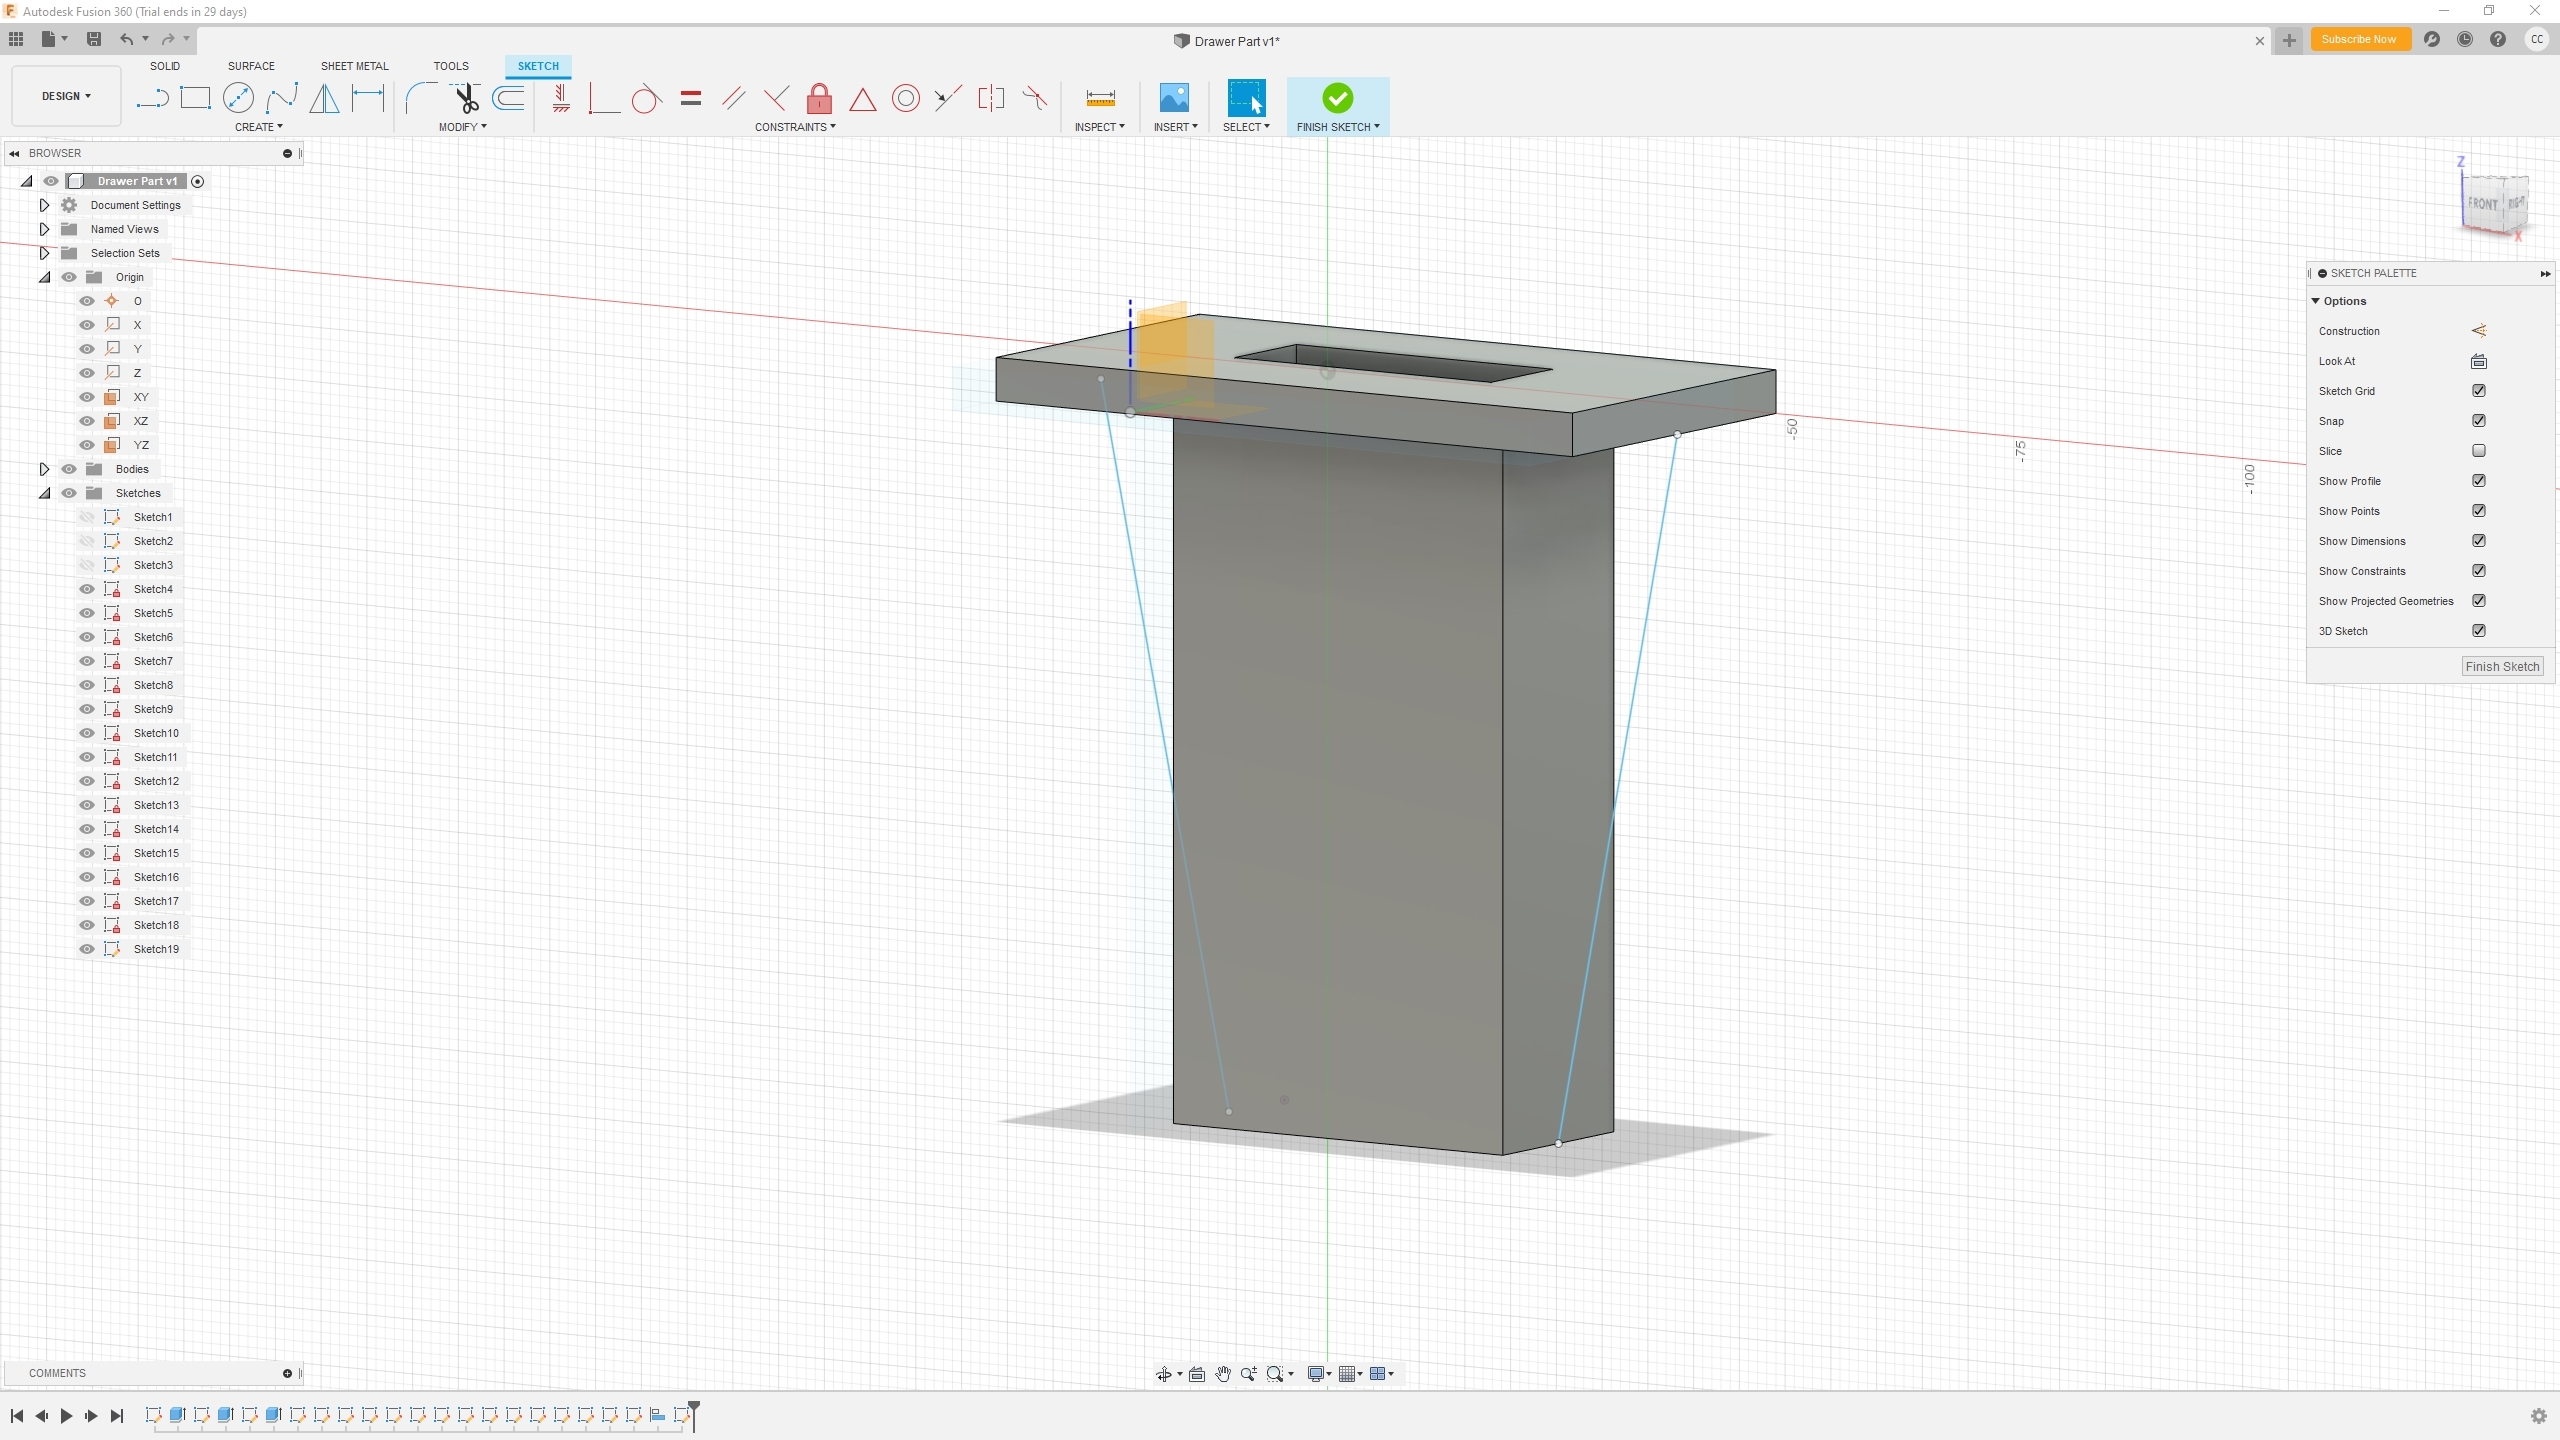Click the Select tool icon
This screenshot has width=2560, height=1440.
[x=1246, y=98]
